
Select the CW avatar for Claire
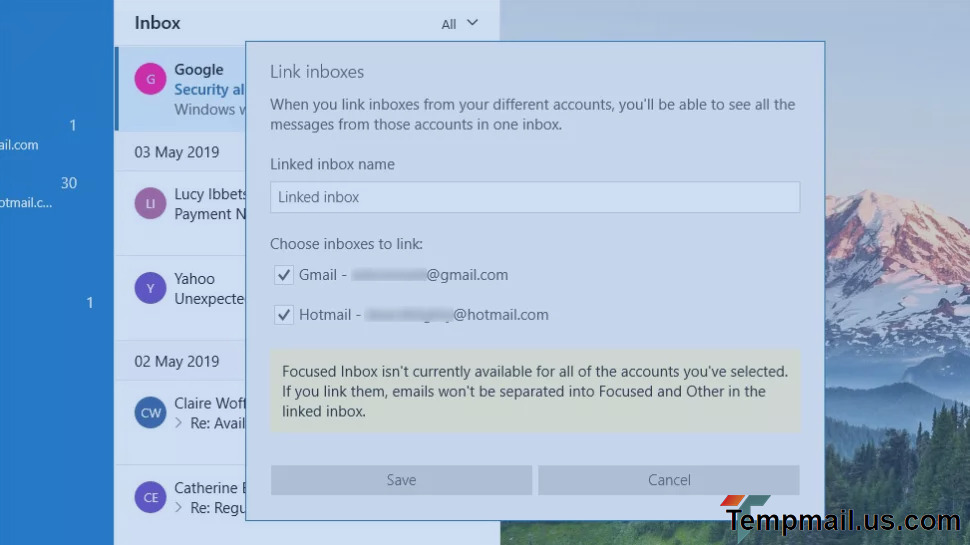(150, 412)
